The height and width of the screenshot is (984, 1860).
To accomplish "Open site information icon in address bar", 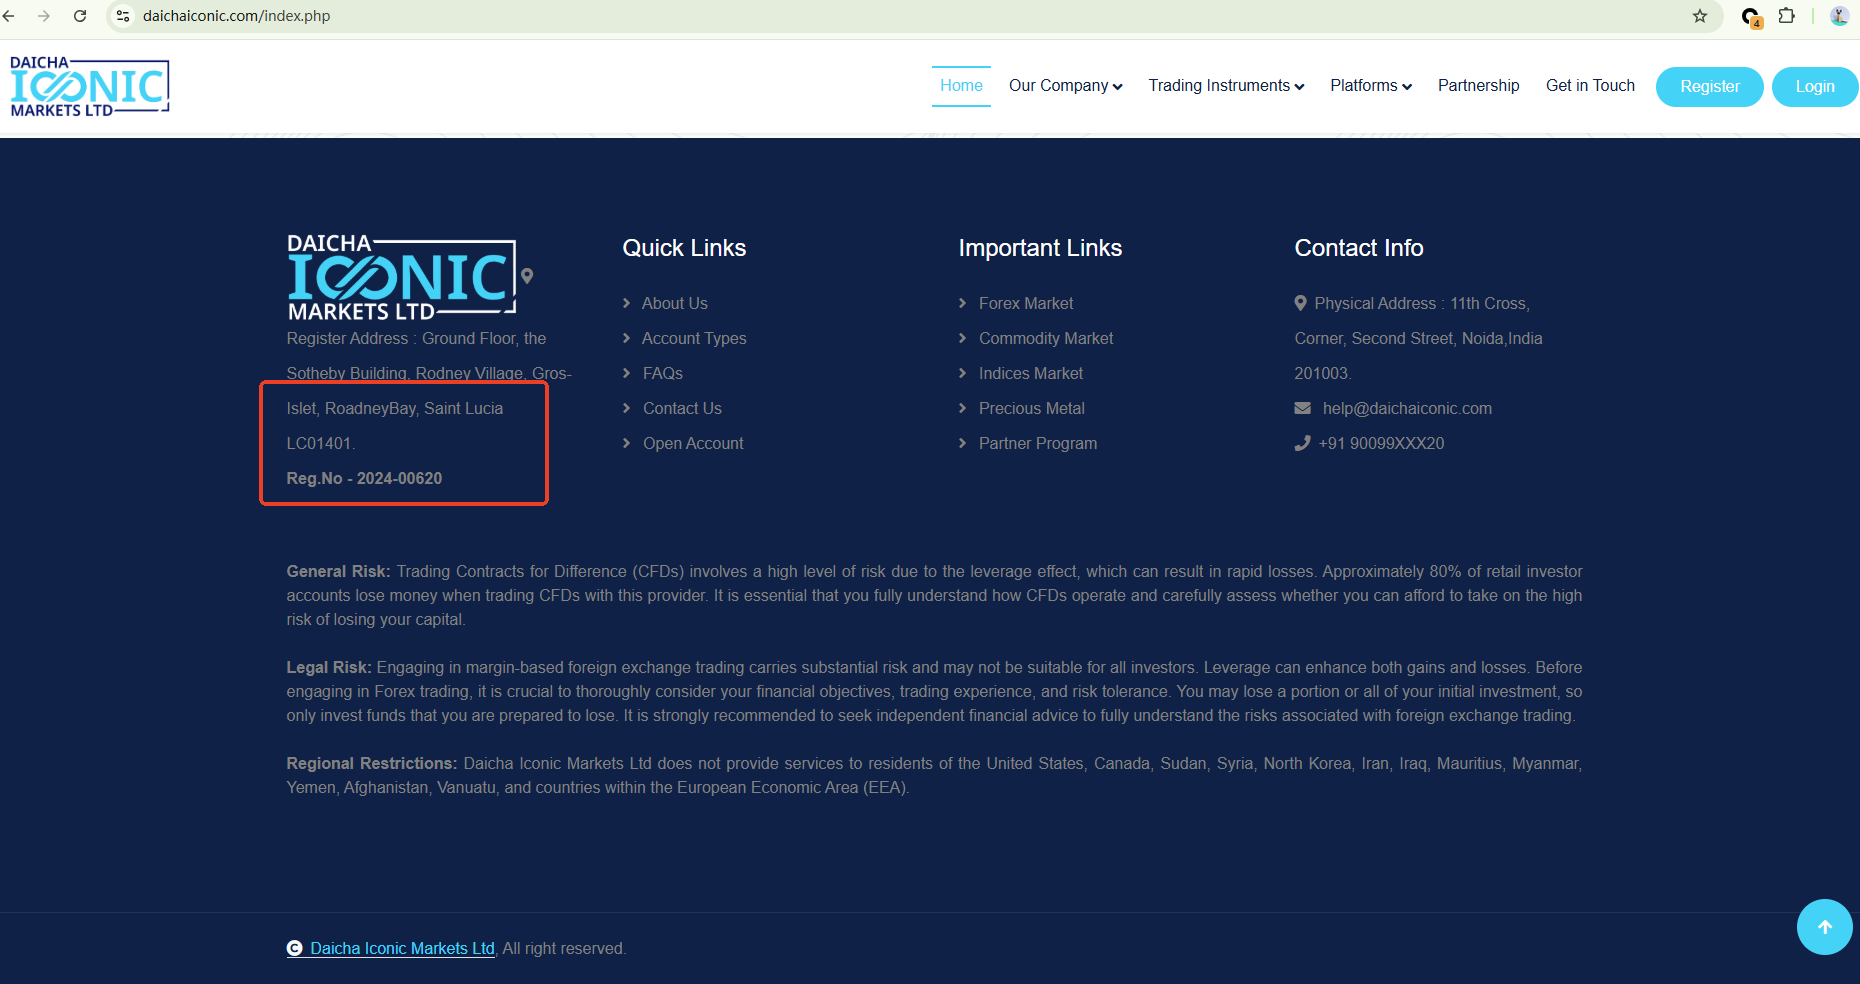I will pos(123,16).
